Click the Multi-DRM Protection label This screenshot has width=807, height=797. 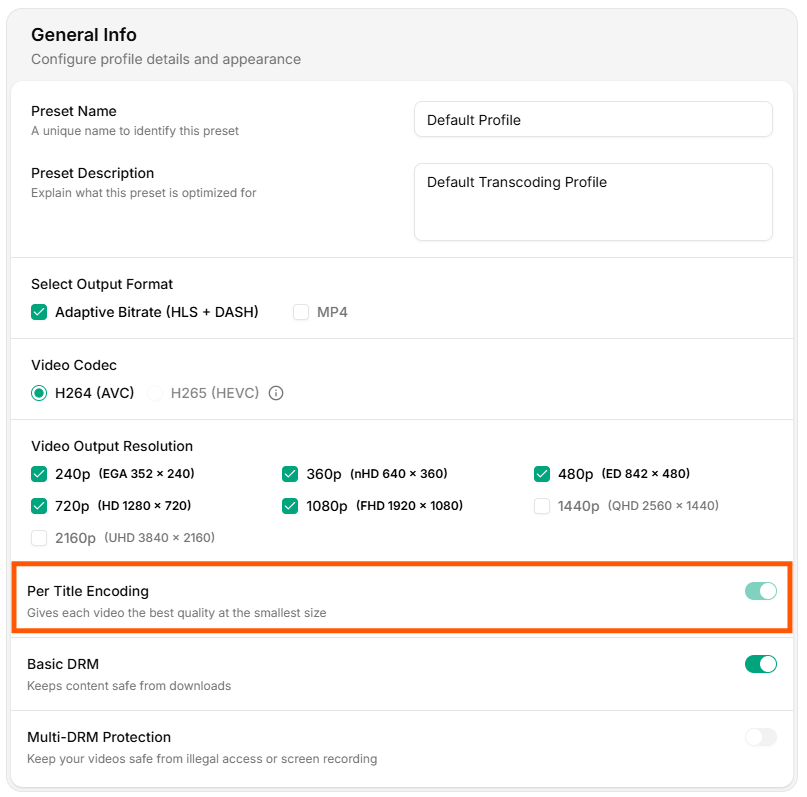point(99,737)
